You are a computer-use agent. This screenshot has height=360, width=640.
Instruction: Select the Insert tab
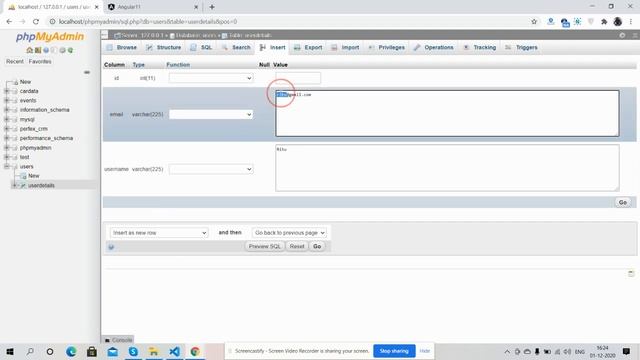tap(273, 47)
